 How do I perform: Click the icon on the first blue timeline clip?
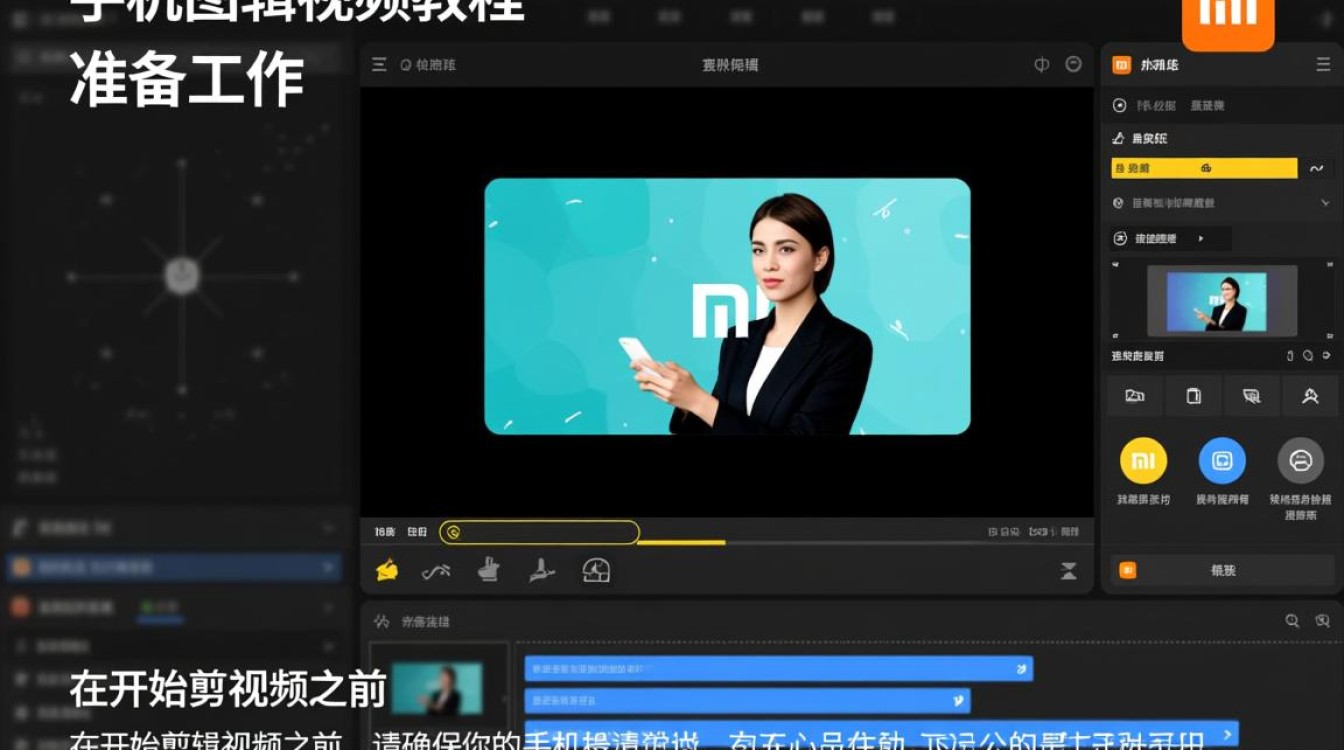coord(1020,669)
